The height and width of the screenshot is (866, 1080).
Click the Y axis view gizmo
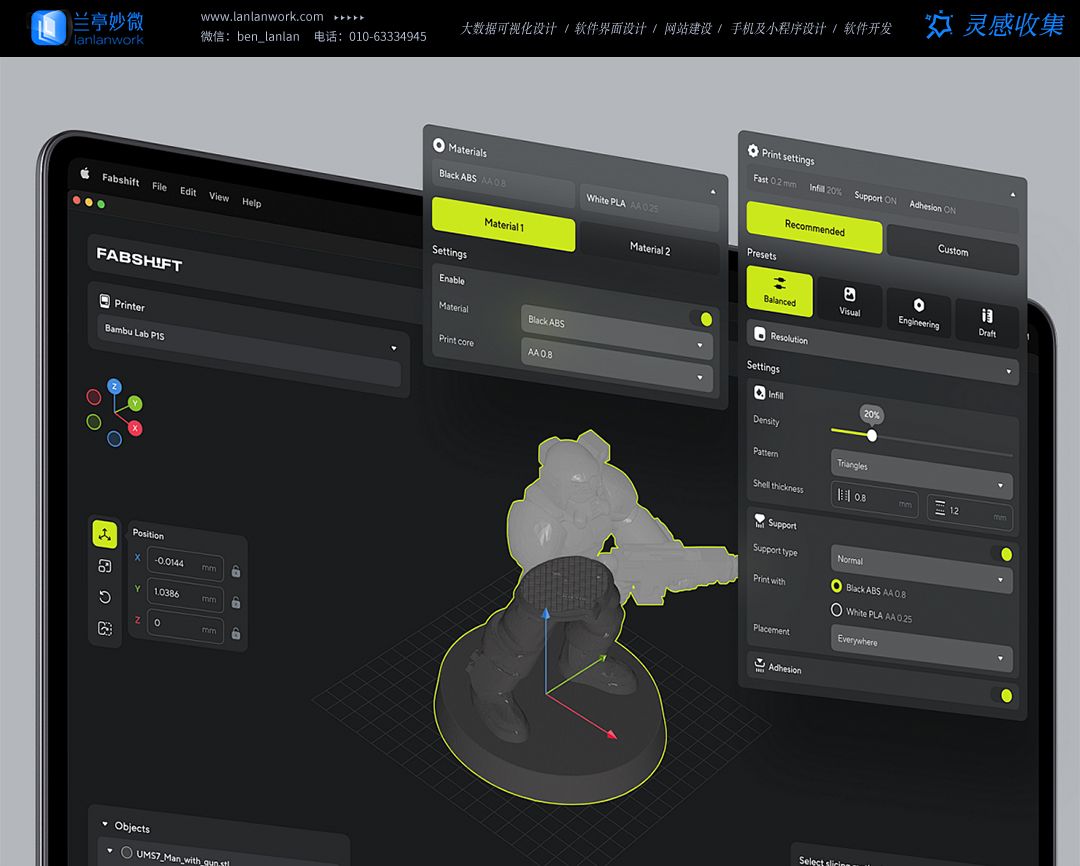tap(135, 403)
